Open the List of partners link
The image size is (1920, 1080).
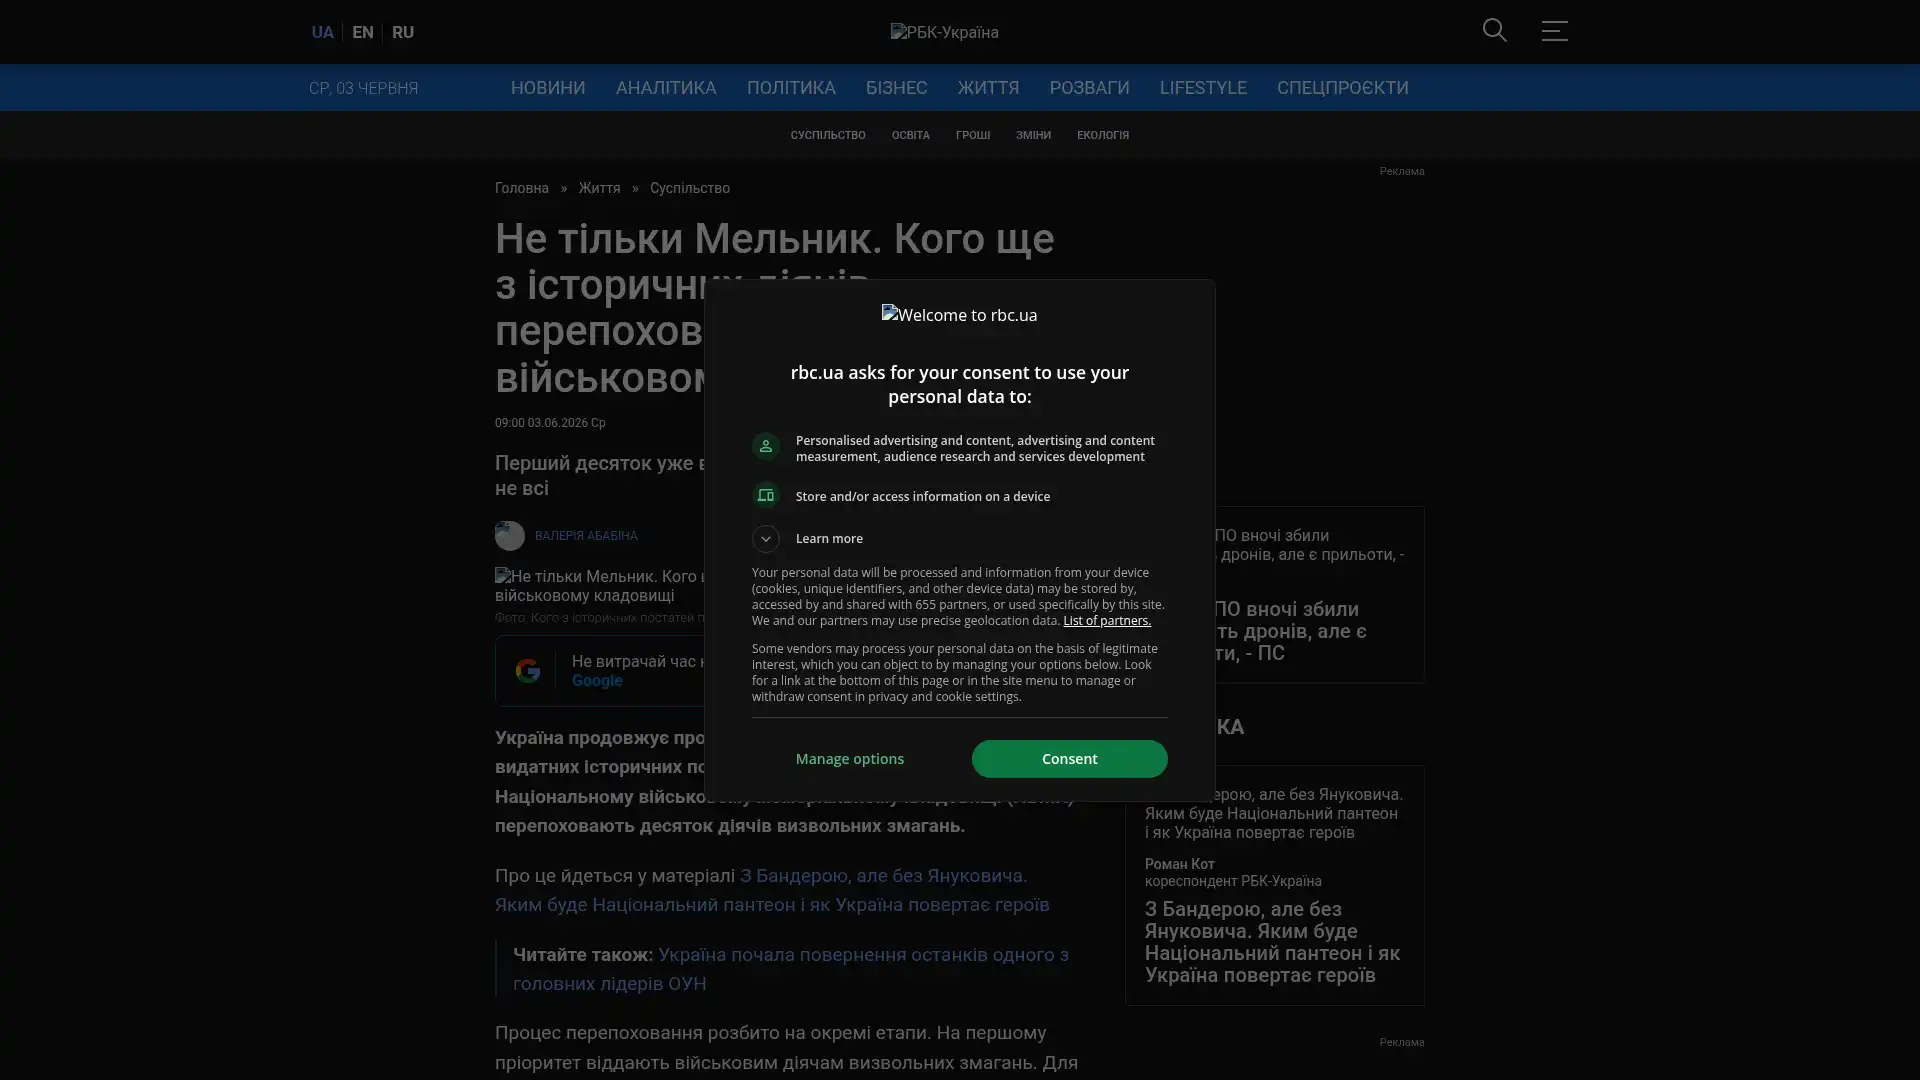pos(1106,621)
